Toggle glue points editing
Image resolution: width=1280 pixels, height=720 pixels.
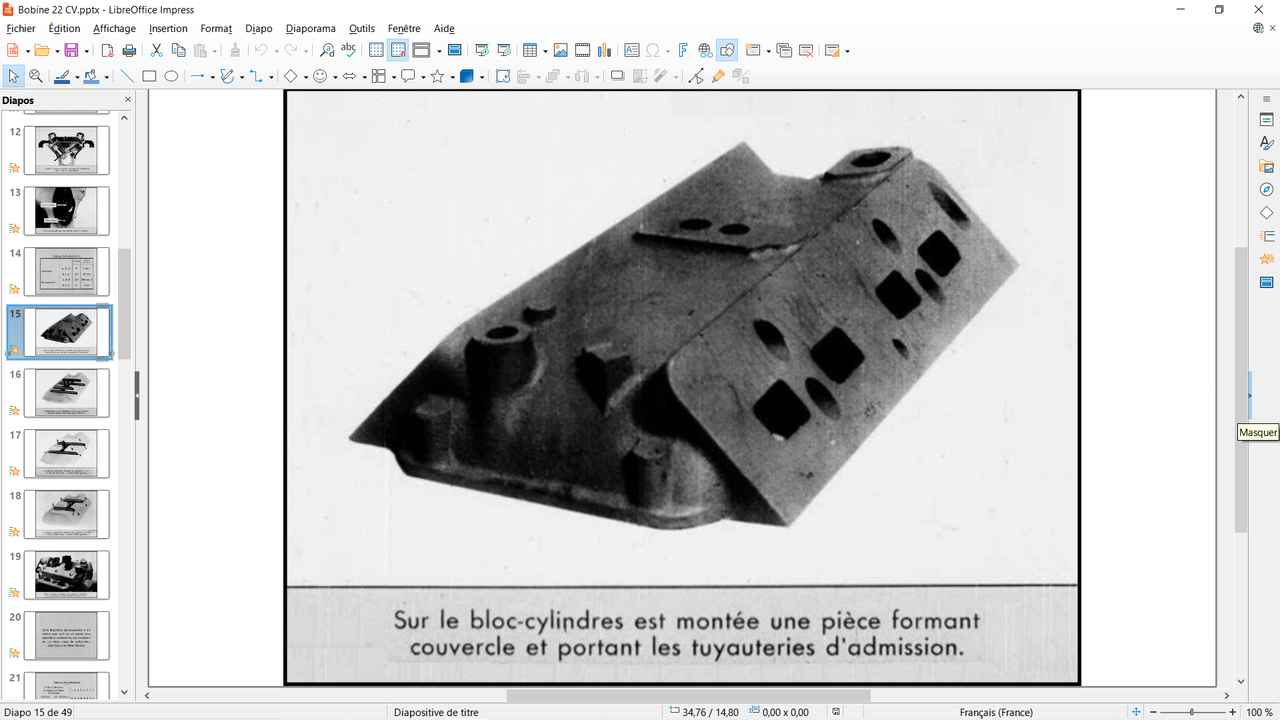click(718, 76)
